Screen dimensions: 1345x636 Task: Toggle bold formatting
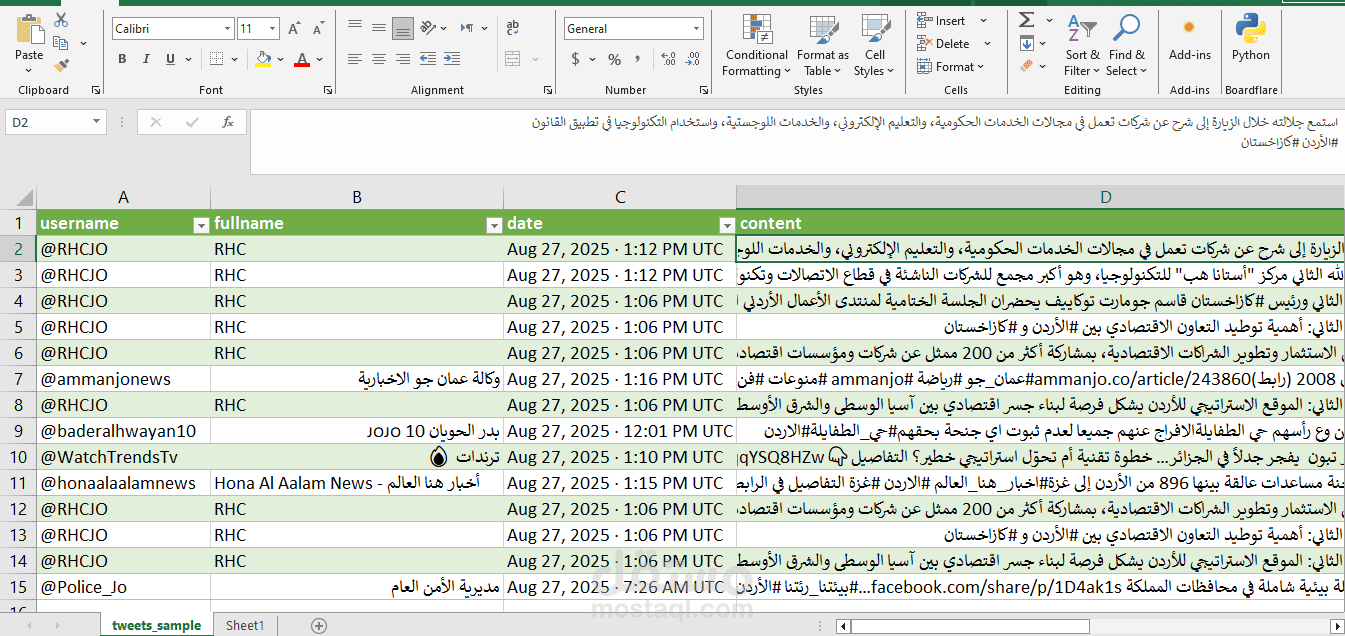pyautogui.click(x=122, y=59)
